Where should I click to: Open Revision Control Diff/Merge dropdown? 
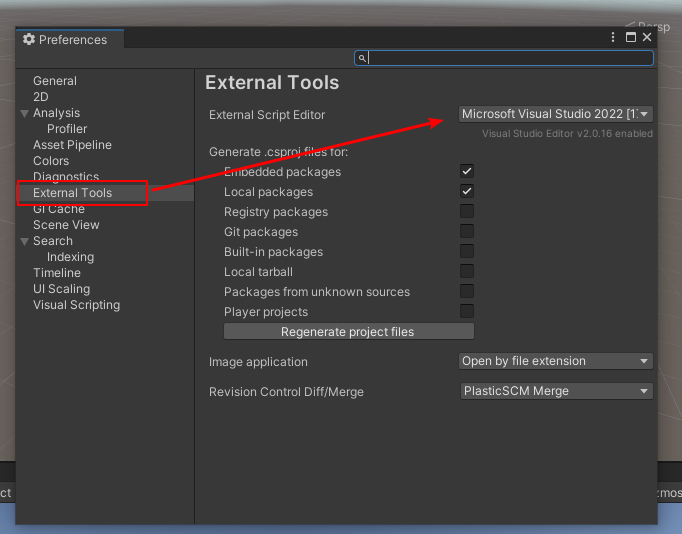tap(557, 391)
